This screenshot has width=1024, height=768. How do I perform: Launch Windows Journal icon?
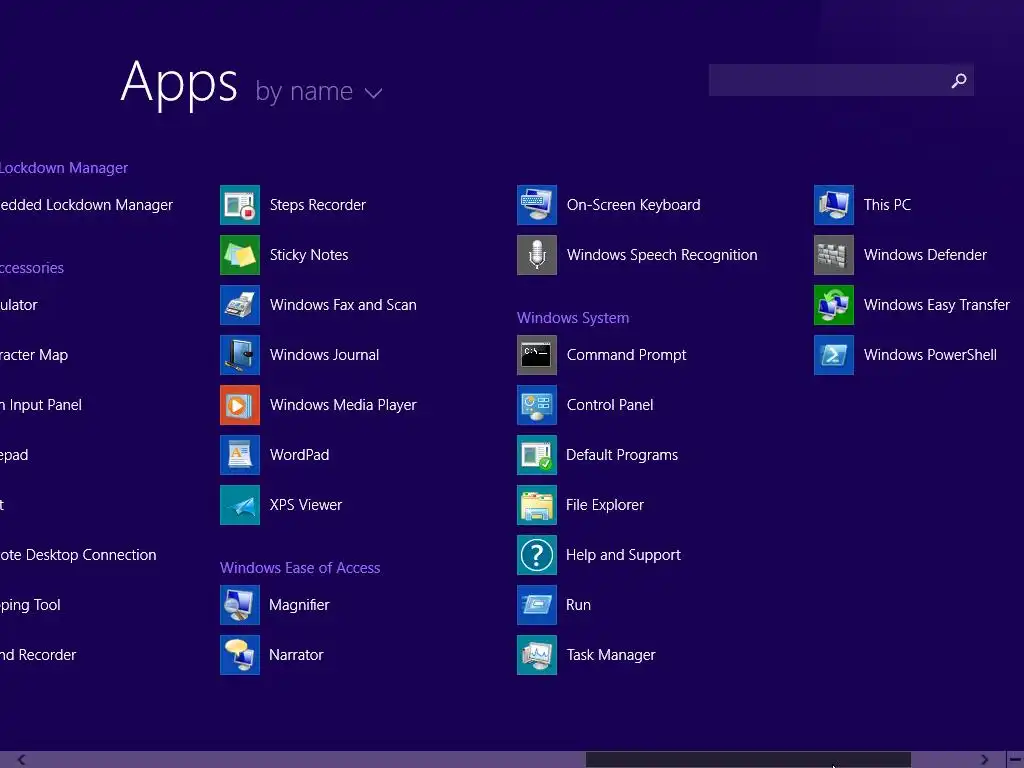point(240,355)
